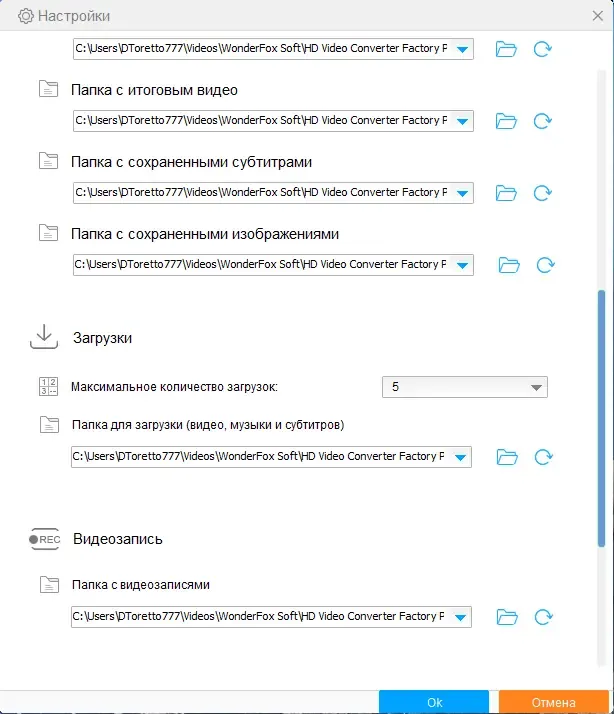This screenshot has width=614, height=714.
Task: Expand the видеозаписями folder path dropdown
Action: tap(460, 617)
